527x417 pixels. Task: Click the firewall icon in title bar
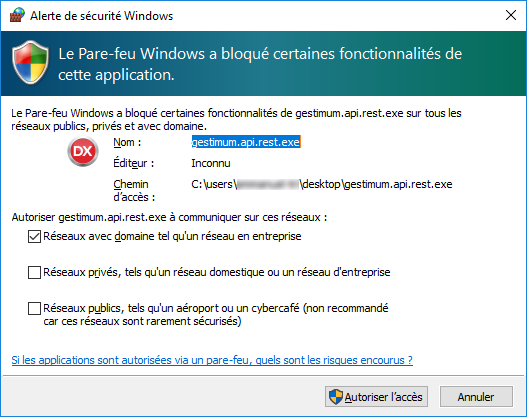tap(17, 15)
